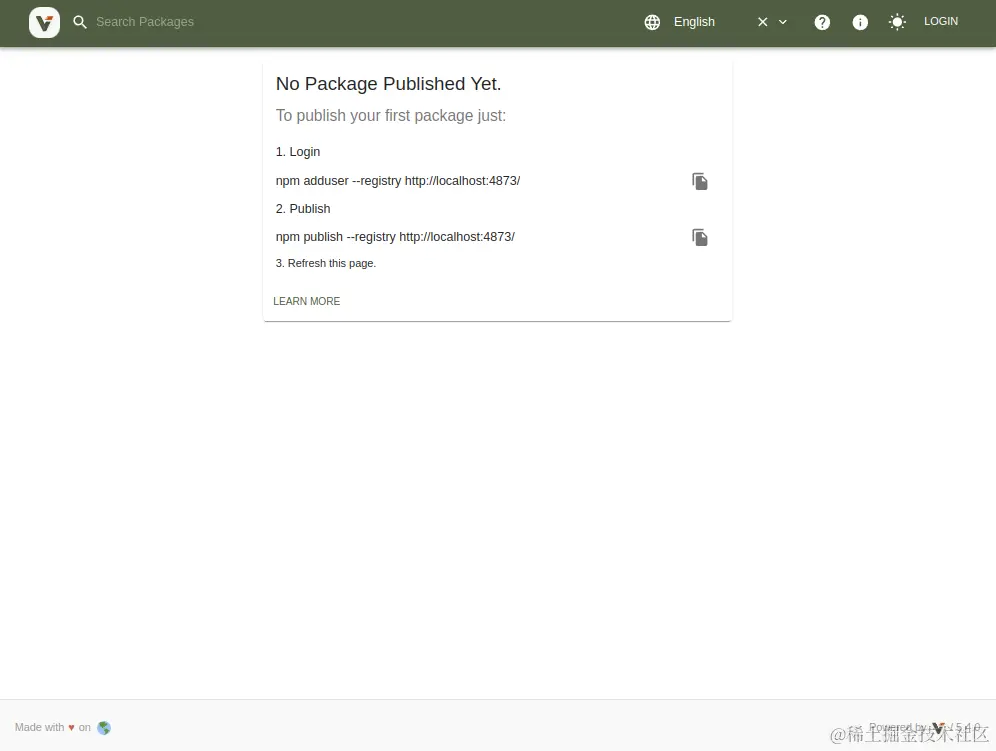Click the 'No Package Published Yet.' heading
The width and height of the screenshot is (996, 751).
coord(388,84)
